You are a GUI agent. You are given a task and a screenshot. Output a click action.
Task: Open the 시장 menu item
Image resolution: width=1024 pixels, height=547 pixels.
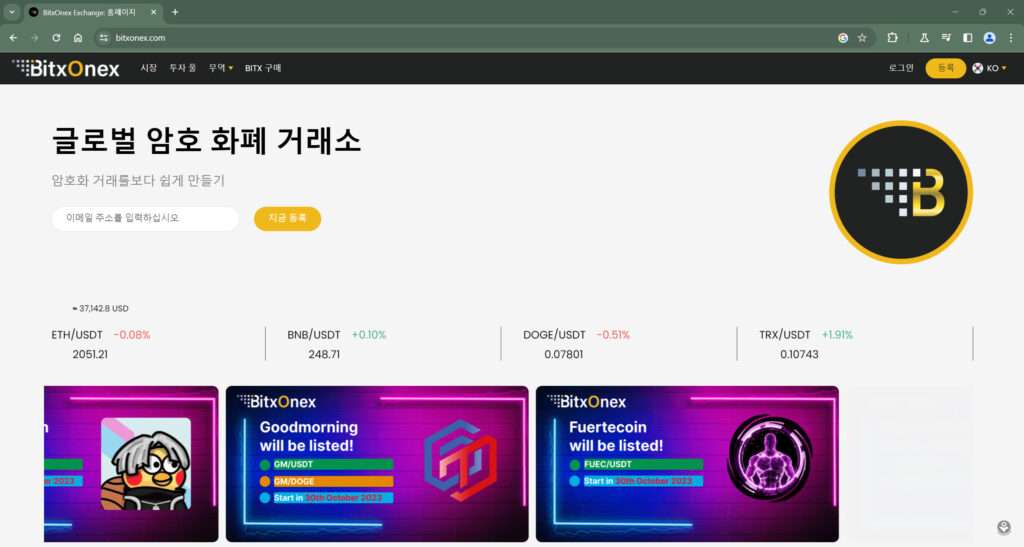(x=148, y=68)
